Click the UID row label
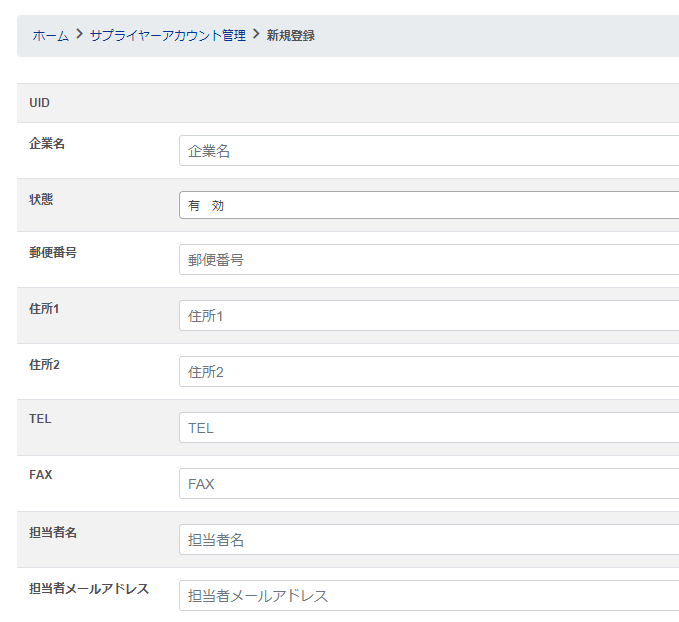The height and width of the screenshot is (622, 679). [40, 103]
